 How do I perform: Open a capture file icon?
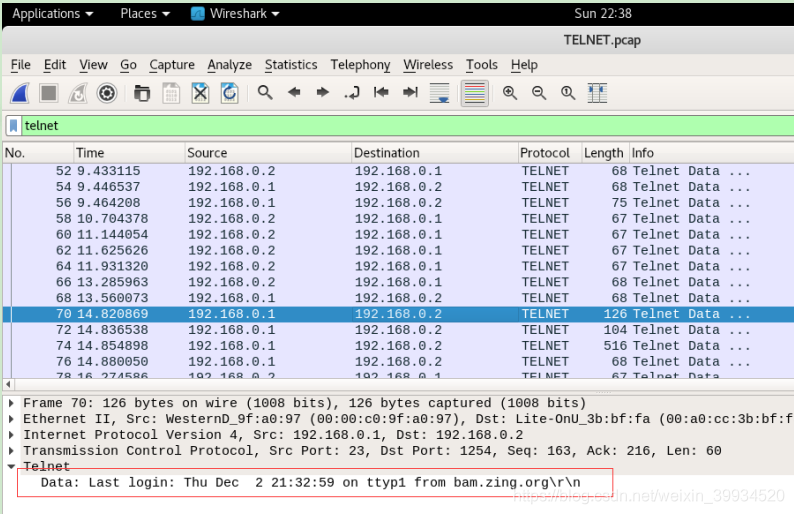tap(142, 93)
